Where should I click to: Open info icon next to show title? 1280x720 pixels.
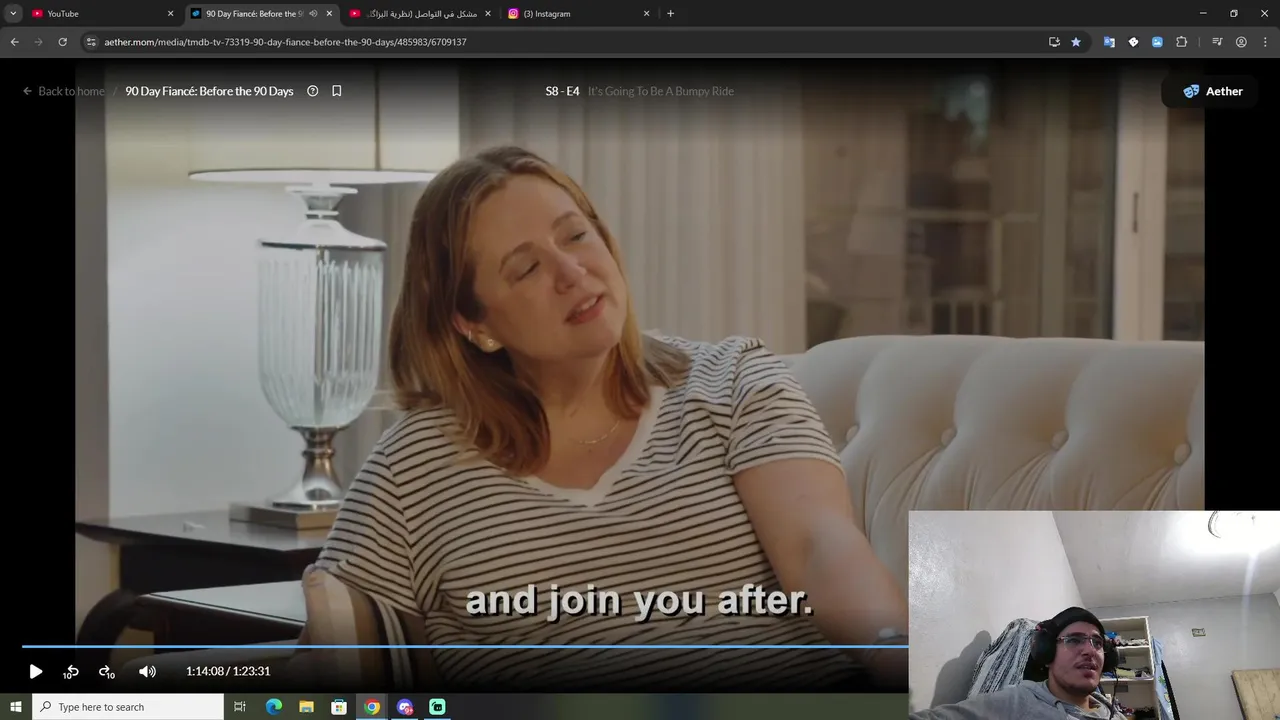pos(312,91)
